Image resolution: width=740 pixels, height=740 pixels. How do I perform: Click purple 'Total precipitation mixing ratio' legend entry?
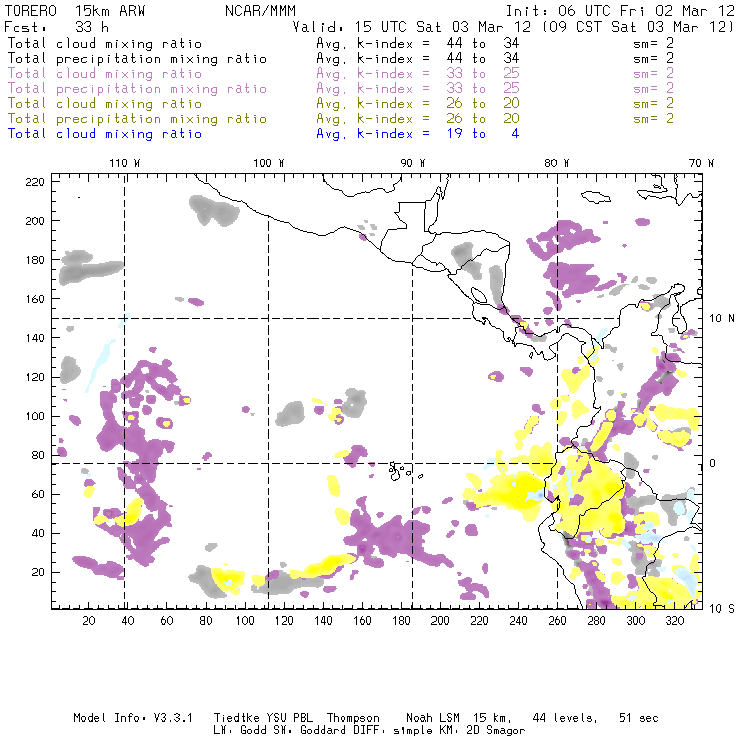[137, 89]
